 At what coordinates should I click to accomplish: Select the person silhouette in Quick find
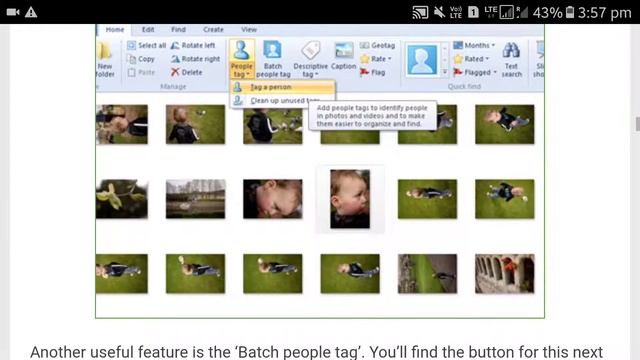422,60
